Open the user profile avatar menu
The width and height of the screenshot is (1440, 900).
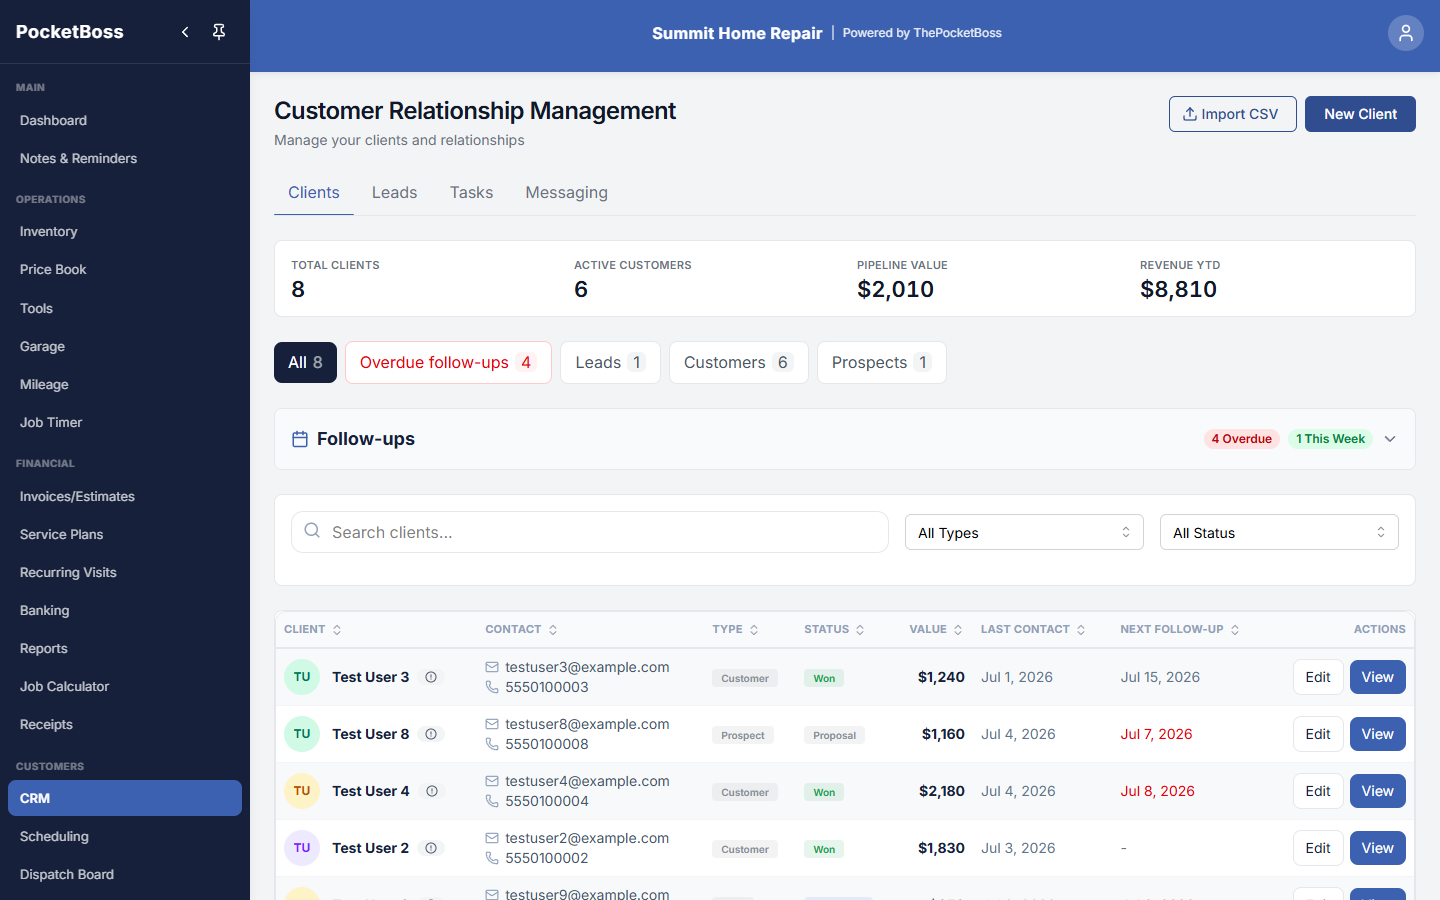(1405, 33)
